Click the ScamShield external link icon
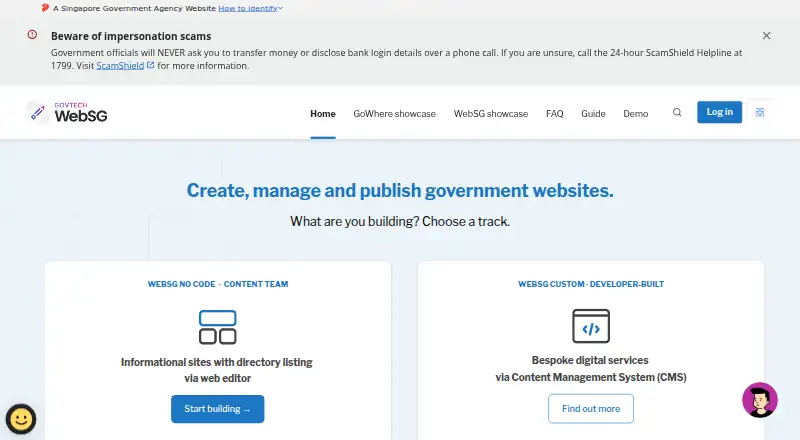The width and height of the screenshot is (800, 440). click(x=151, y=65)
